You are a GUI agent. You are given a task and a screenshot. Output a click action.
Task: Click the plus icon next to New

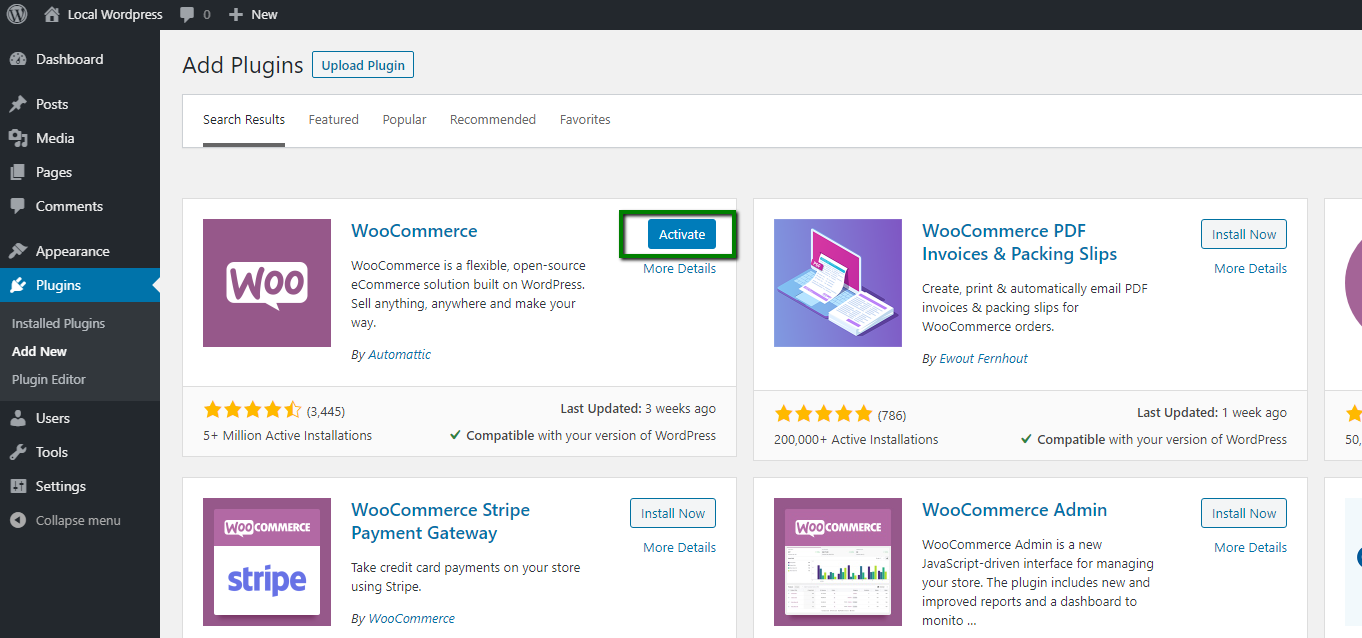click(235, 15)
